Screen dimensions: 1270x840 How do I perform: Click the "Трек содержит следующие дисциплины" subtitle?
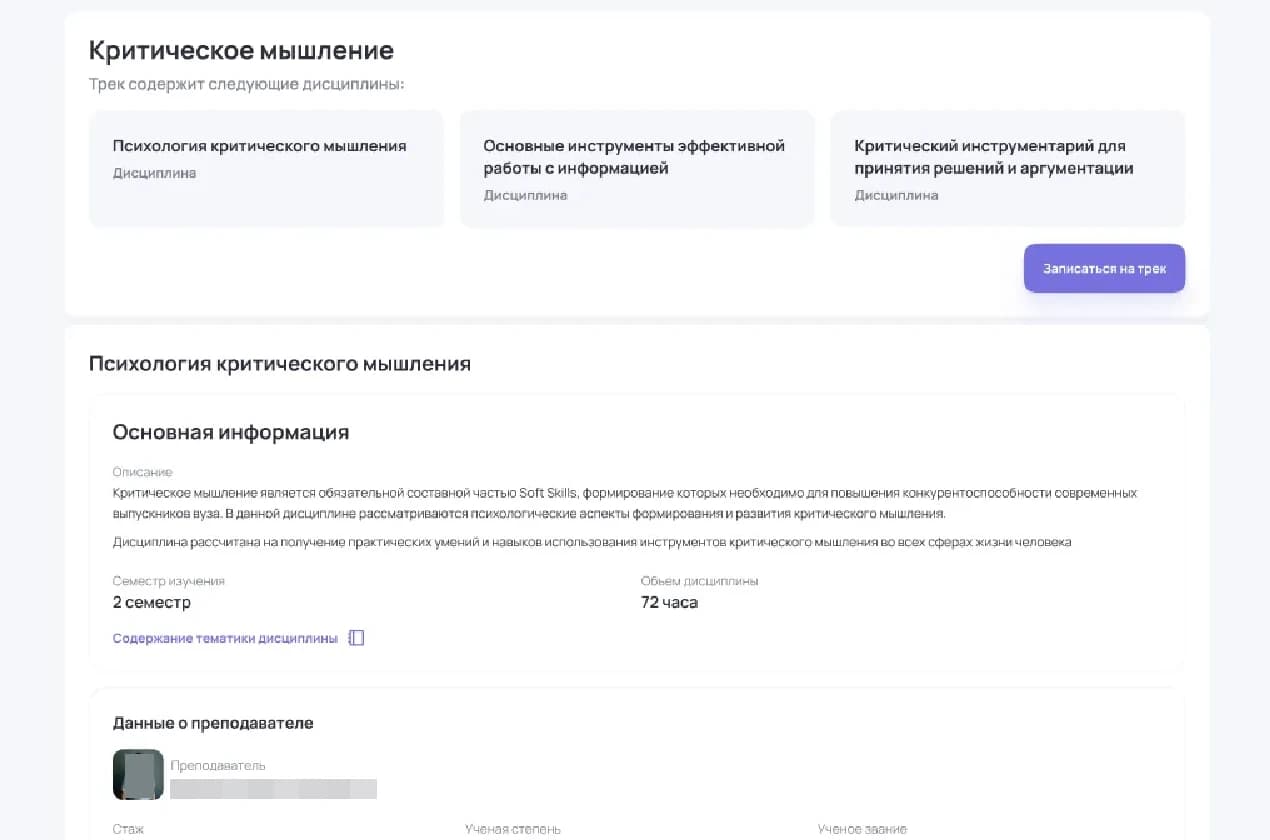pyautogui.click(x=246, y=84)
